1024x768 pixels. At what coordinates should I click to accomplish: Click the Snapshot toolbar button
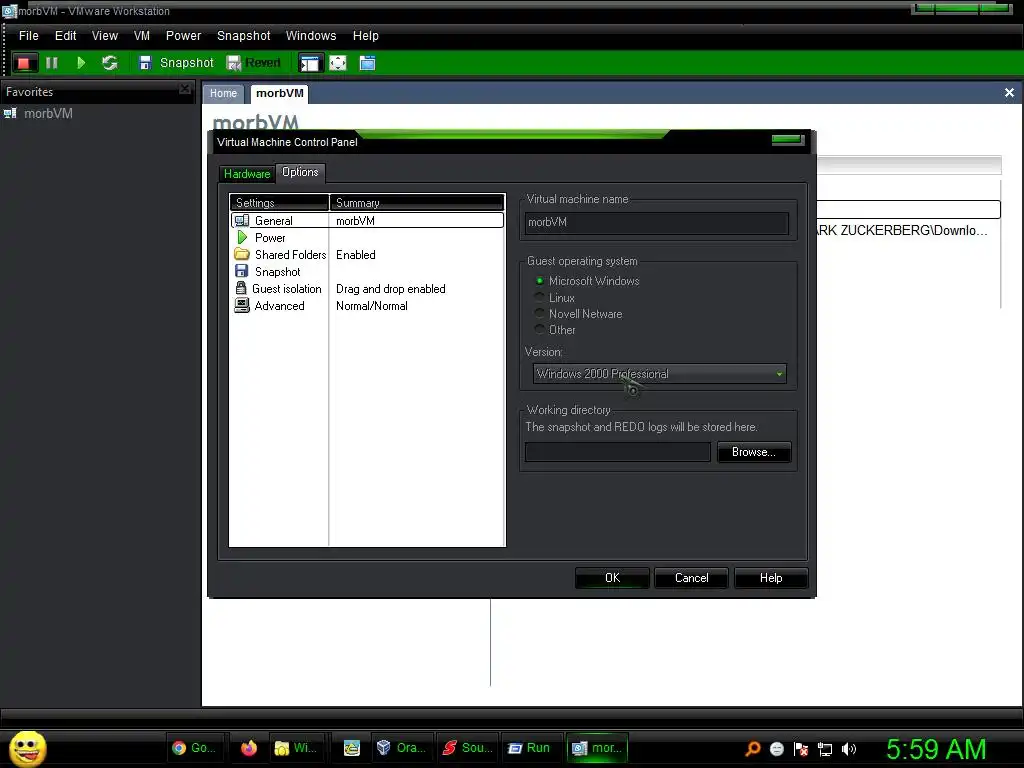click(176, 63)
